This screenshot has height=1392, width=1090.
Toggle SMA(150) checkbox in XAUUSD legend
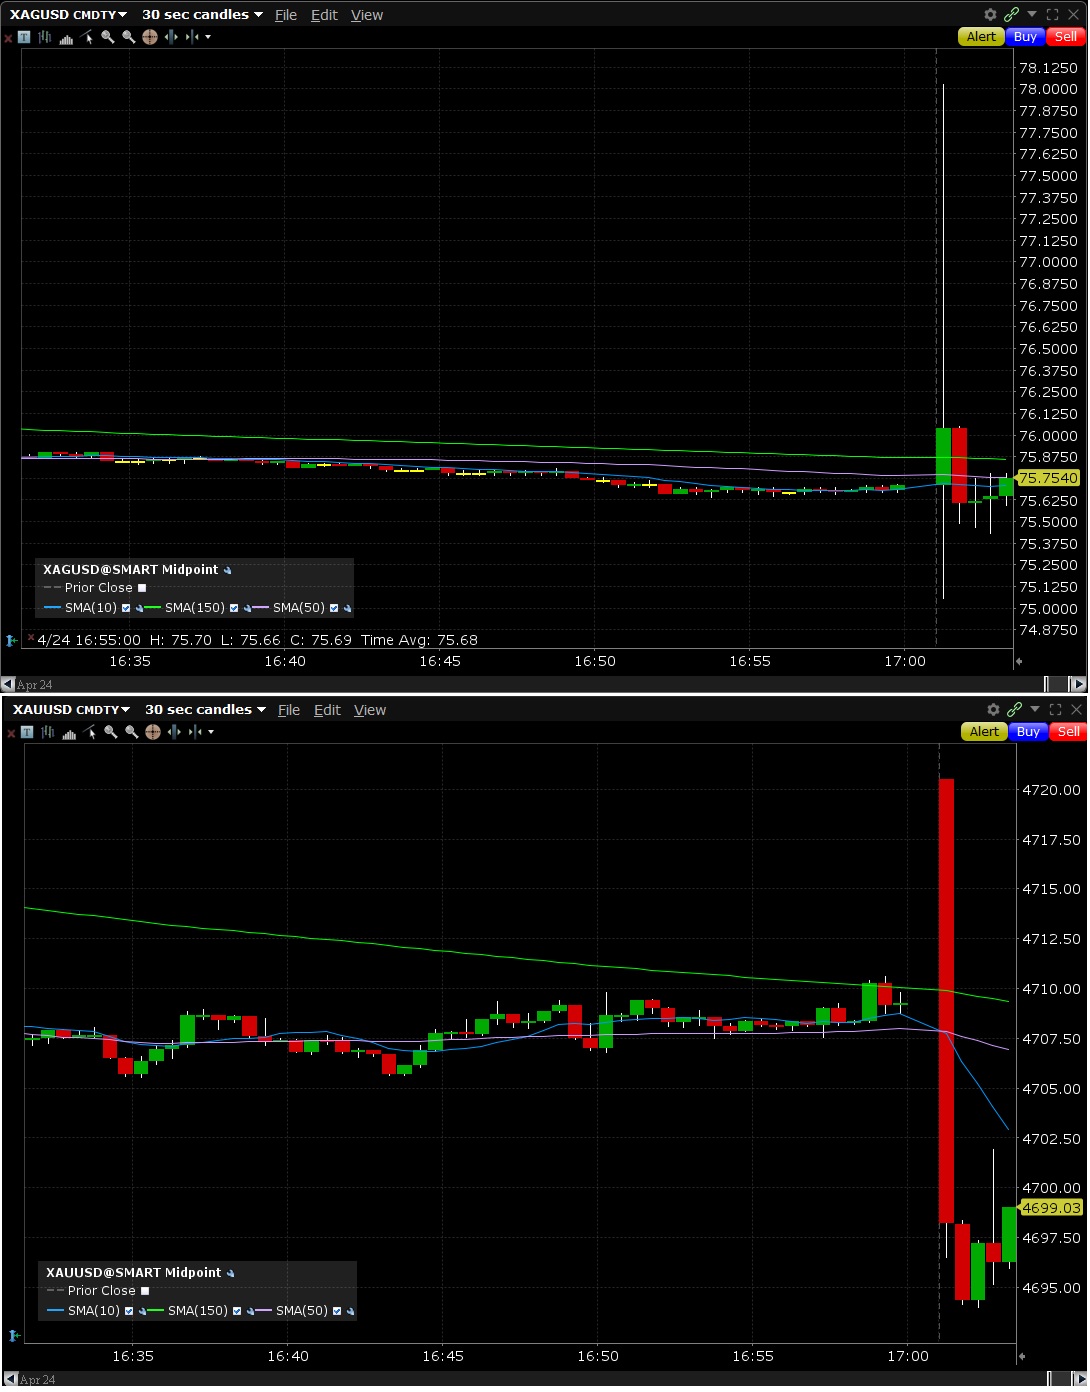237,1311
